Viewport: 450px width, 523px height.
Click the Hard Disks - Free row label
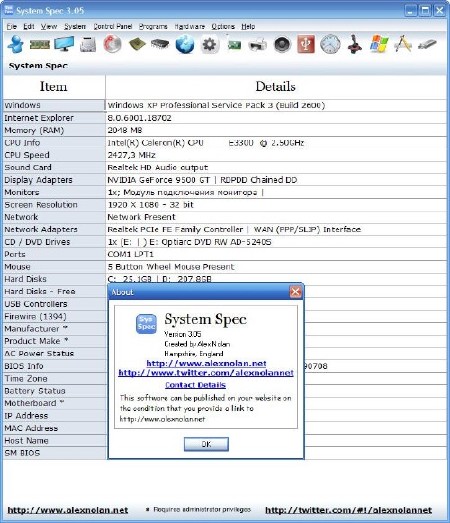click(x=40, y=292)
